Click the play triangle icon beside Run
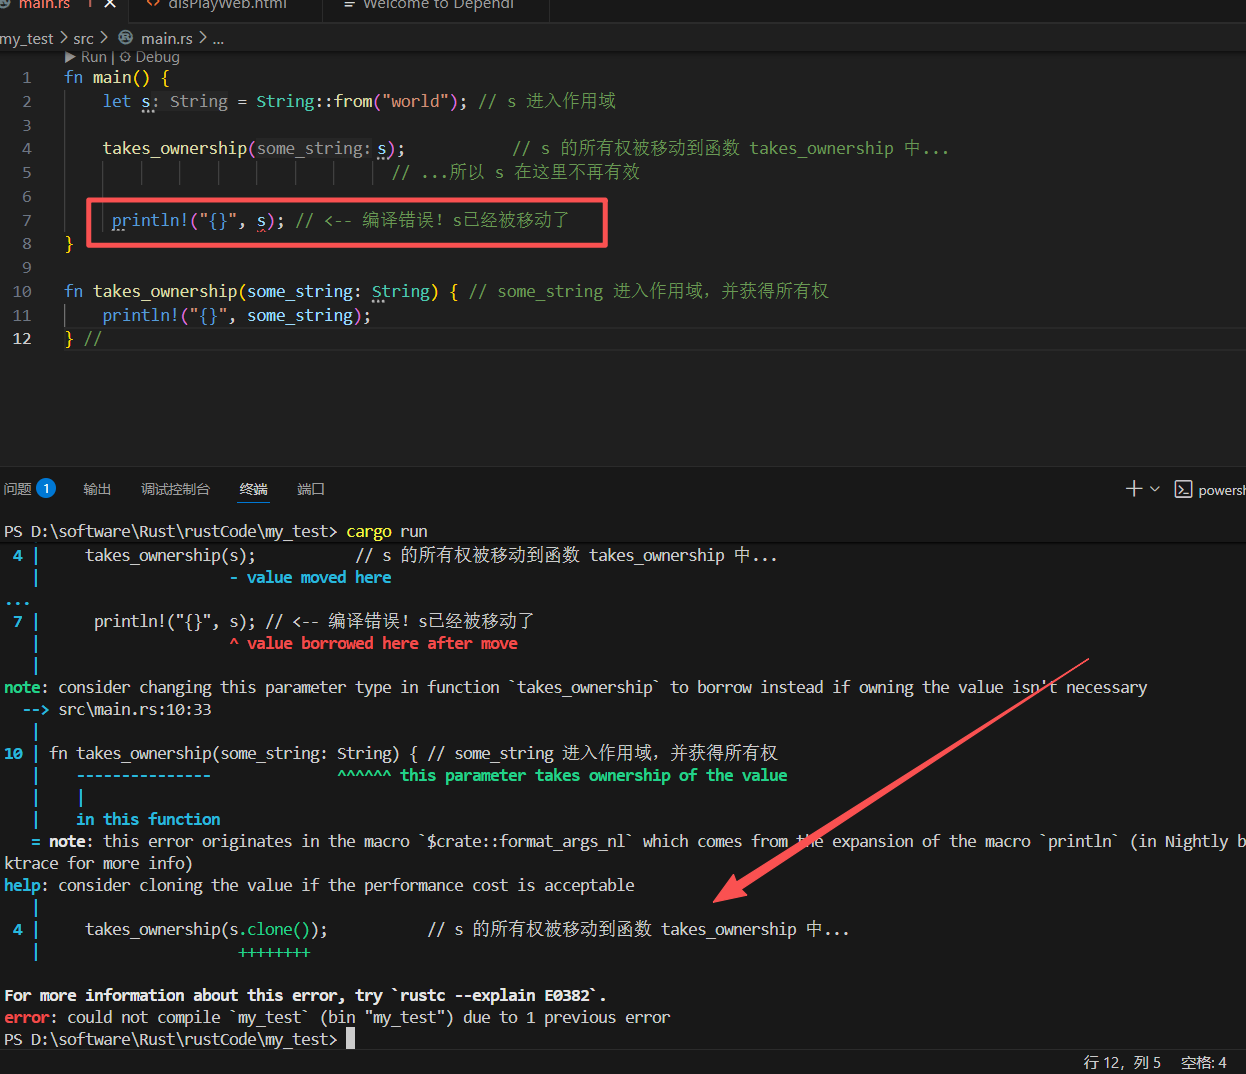This screenshot has width=1246, height=1074. (70, 57)
